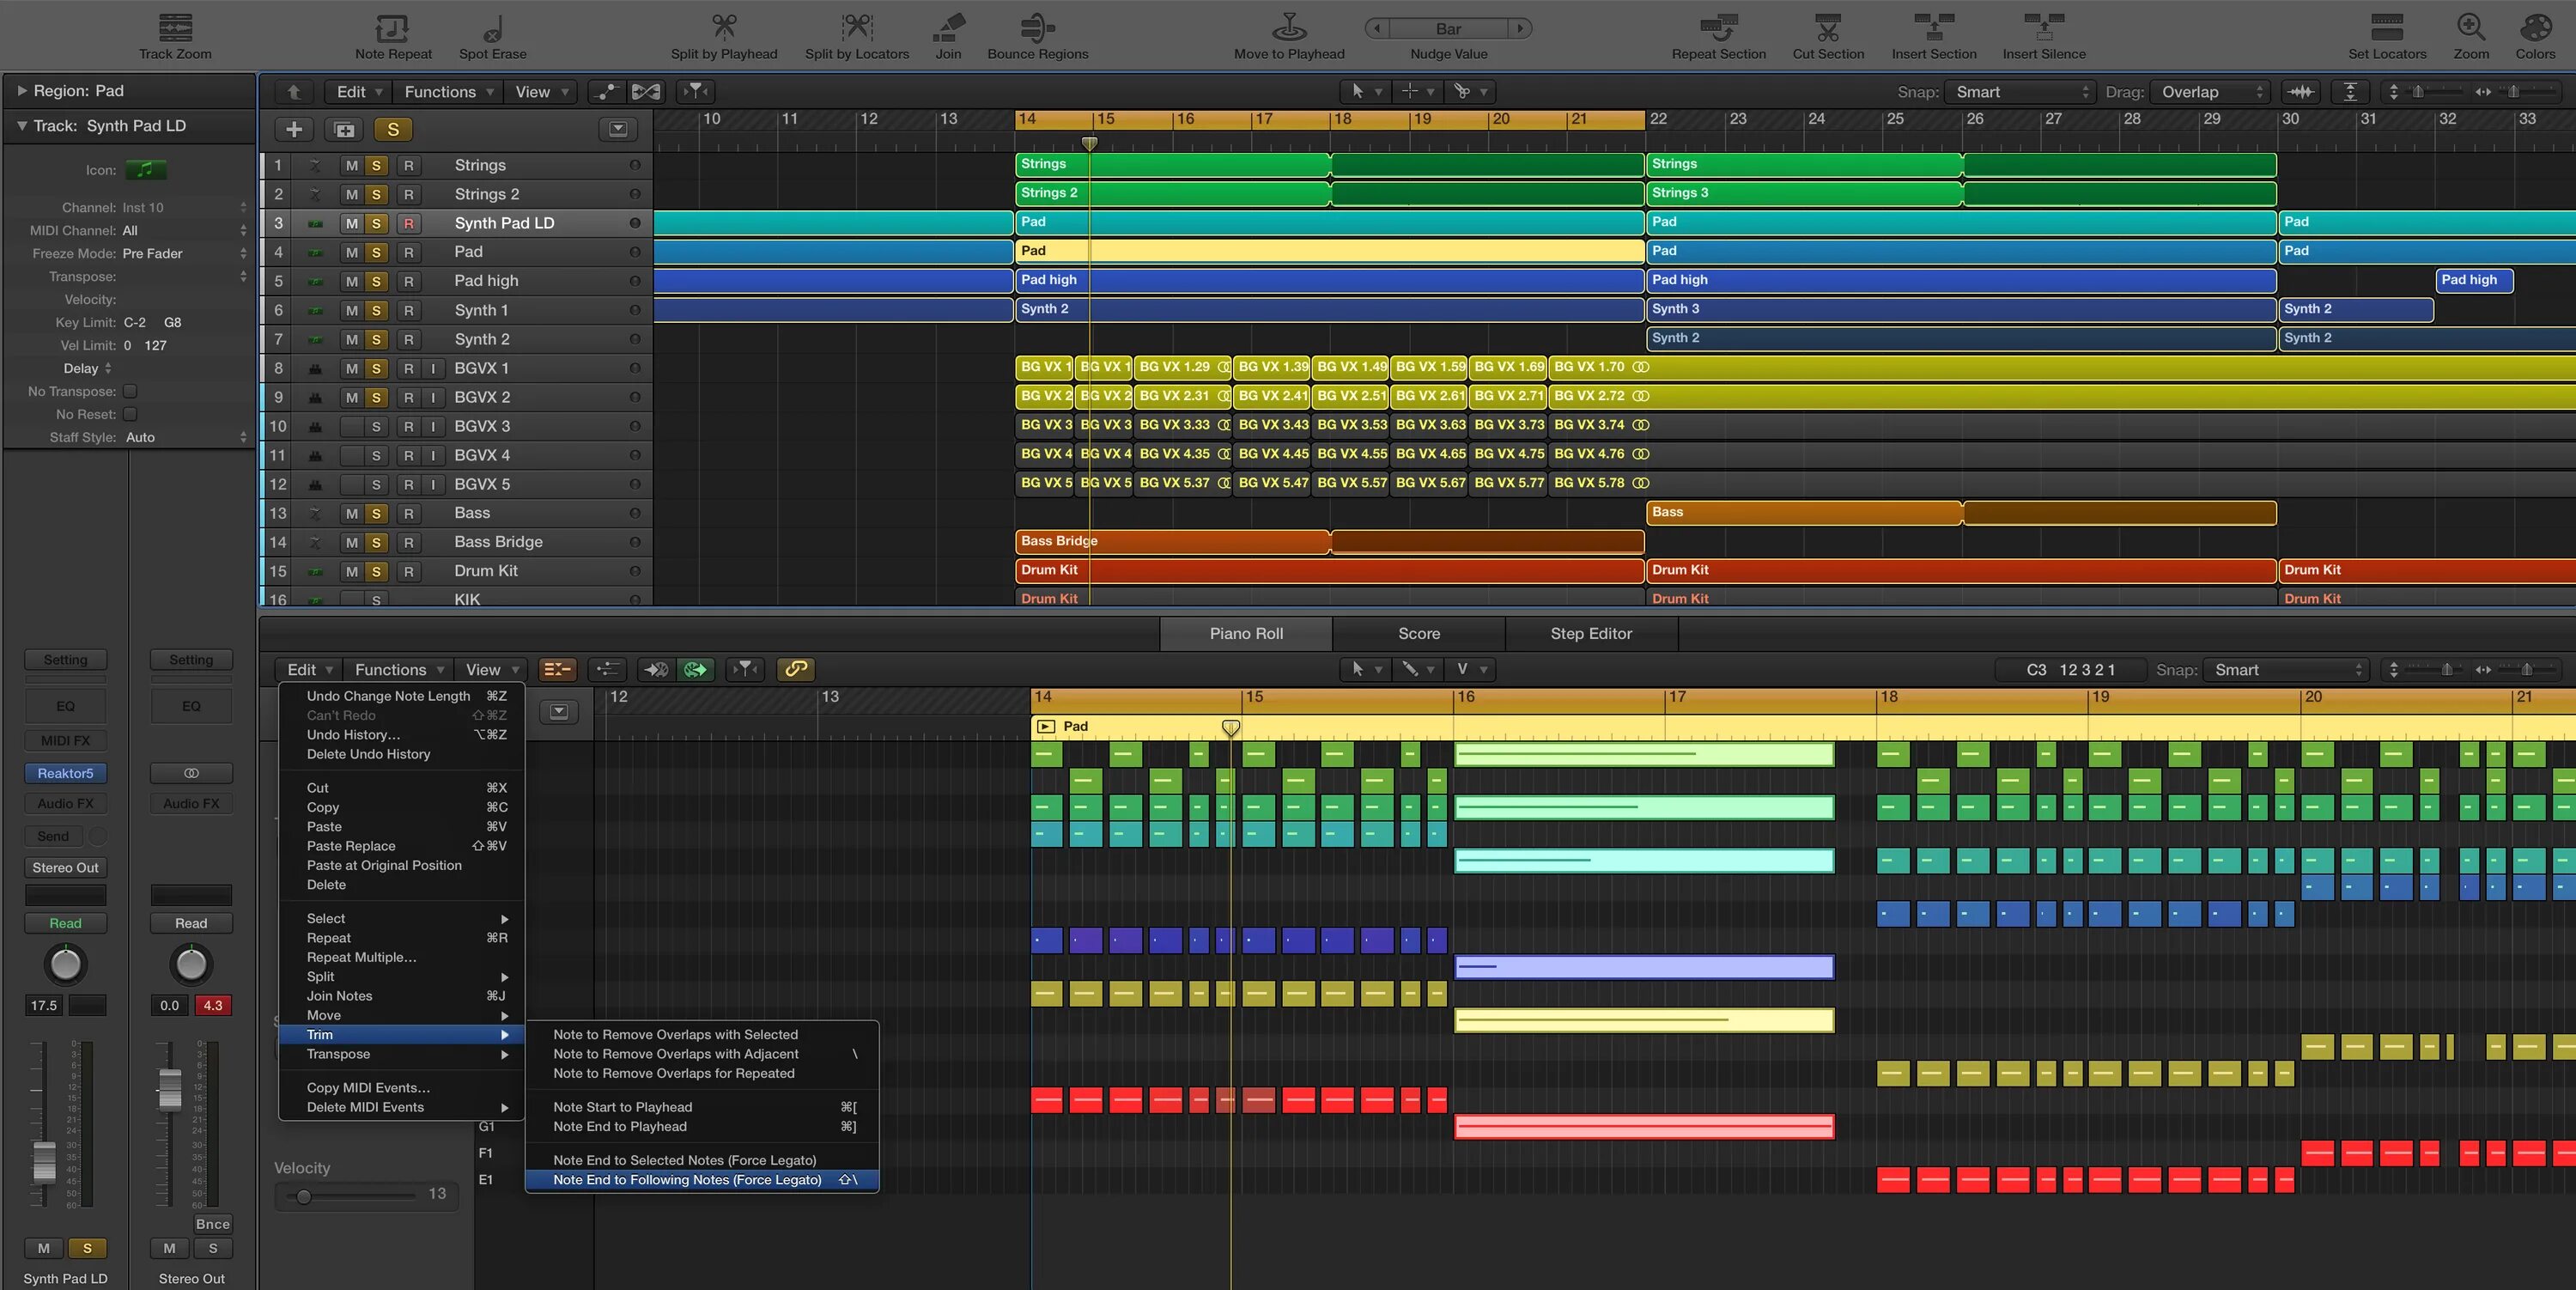Choose Note End to Playhead menu item
This screenshot has width=2576, height=1290.
(619, 1126)
